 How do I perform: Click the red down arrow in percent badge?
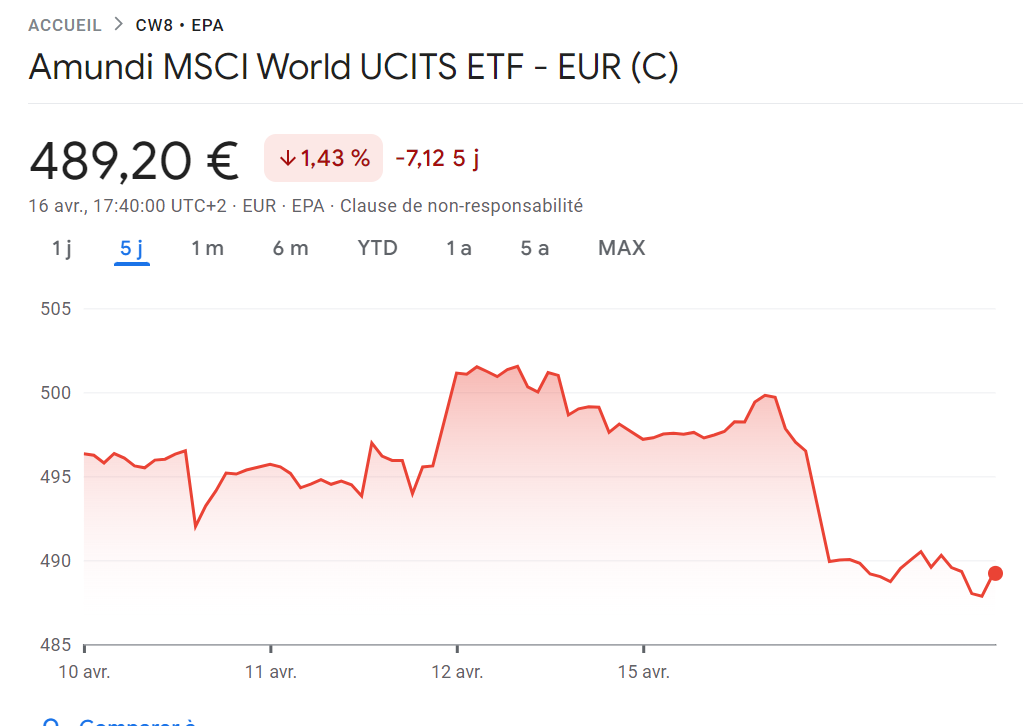click(287, 158)
